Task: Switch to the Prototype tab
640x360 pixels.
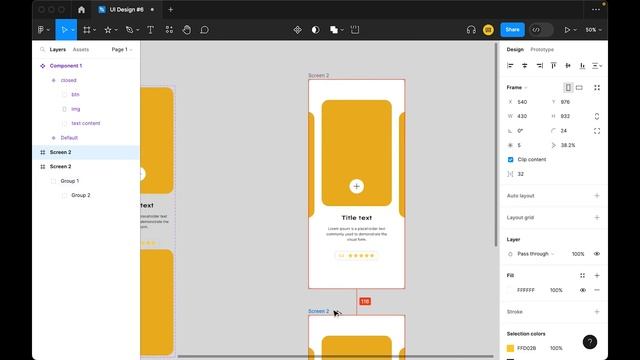Action: 542,49
